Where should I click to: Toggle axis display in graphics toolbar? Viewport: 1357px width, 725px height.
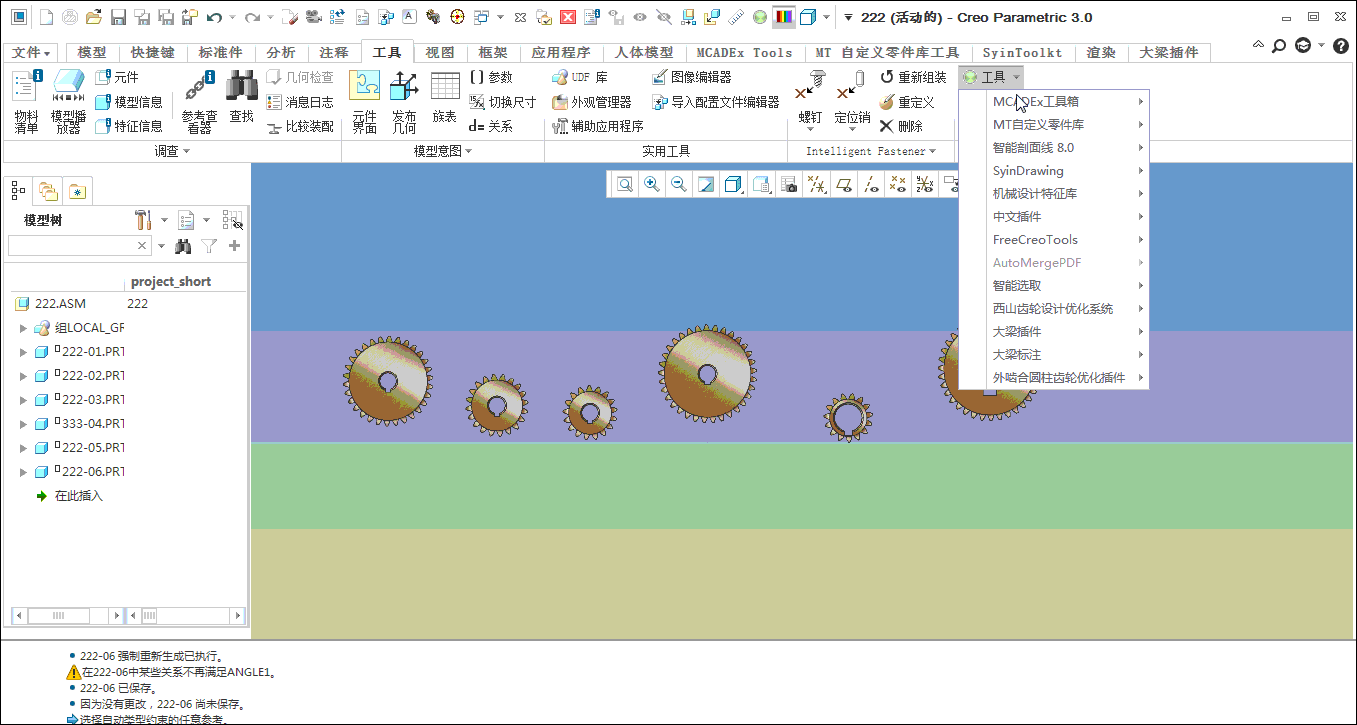[871, 184]
